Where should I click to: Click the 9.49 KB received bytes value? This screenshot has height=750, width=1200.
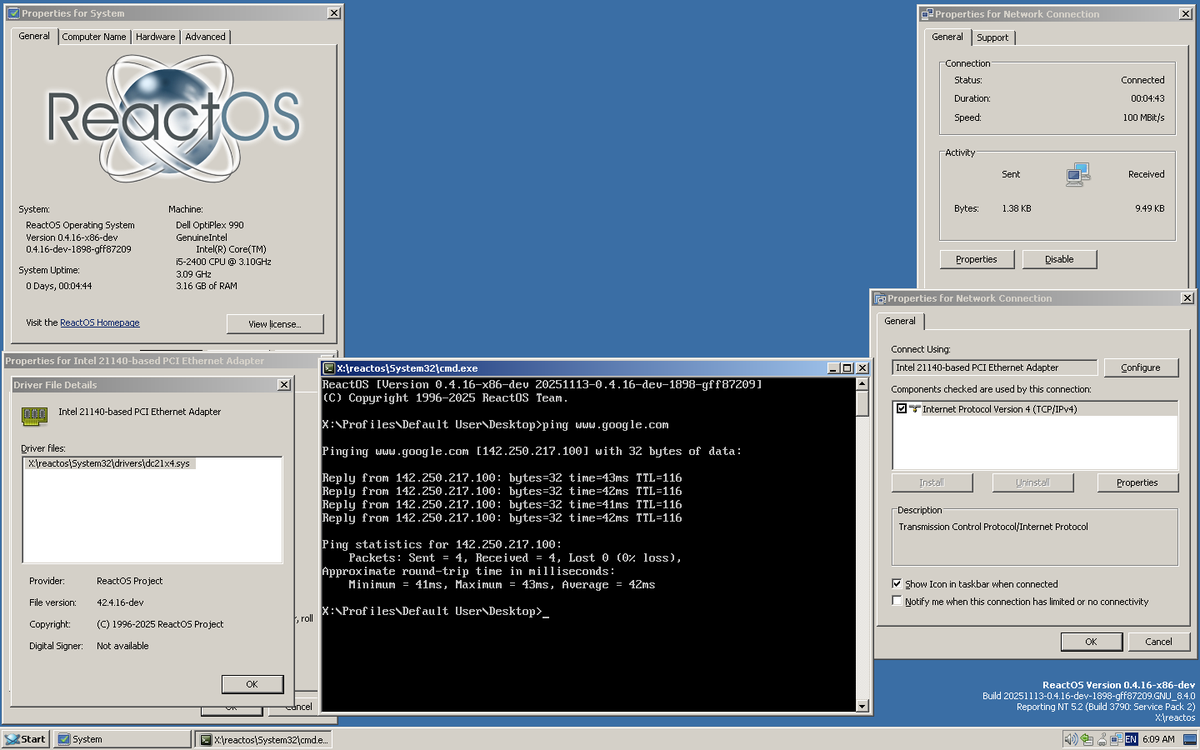click(x=1149, y=208)
